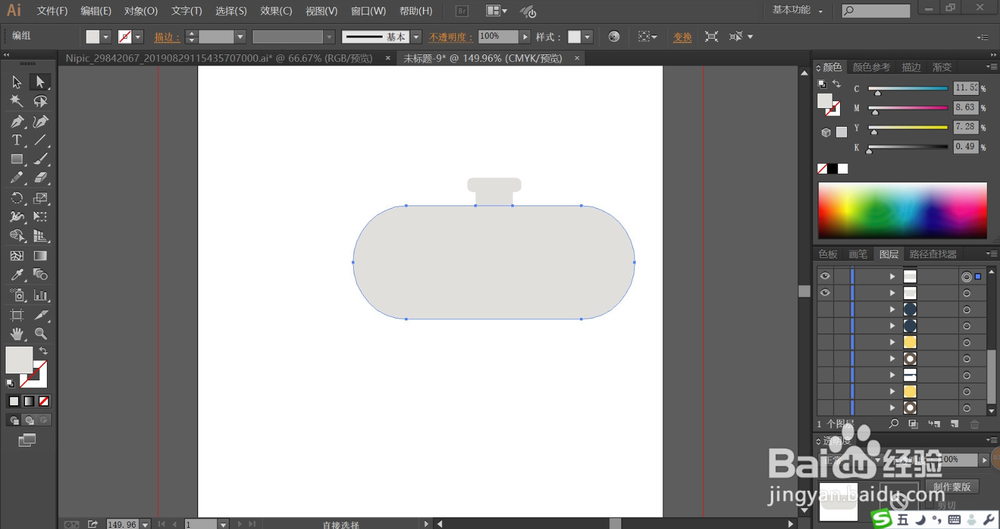Viewport: 1000px width, 529px height.
Task: Select the Gradient tool
Action: (40, 256)
